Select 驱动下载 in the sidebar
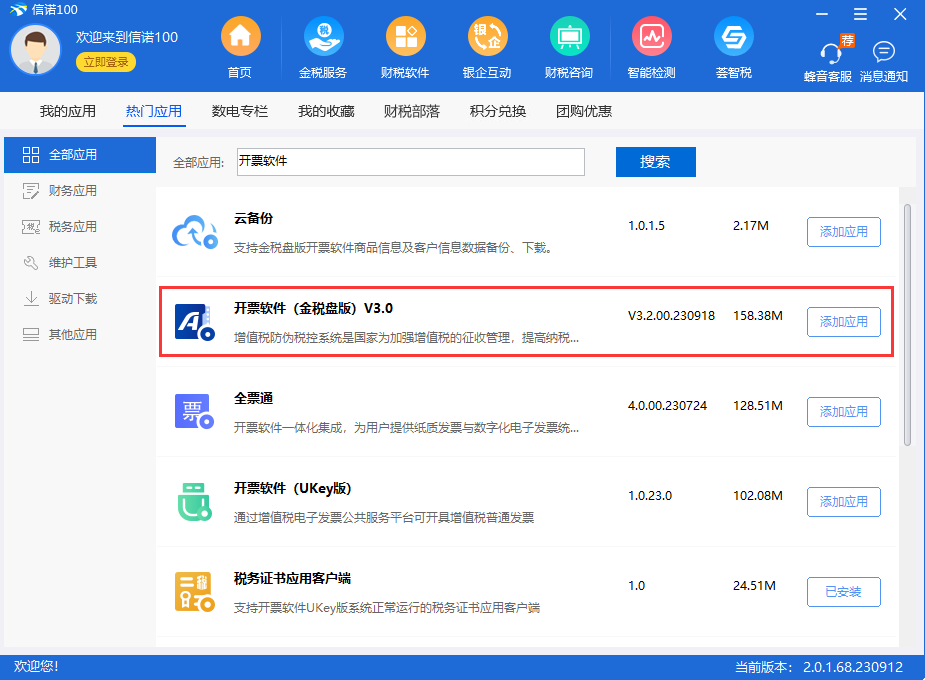 click(80, 299)
